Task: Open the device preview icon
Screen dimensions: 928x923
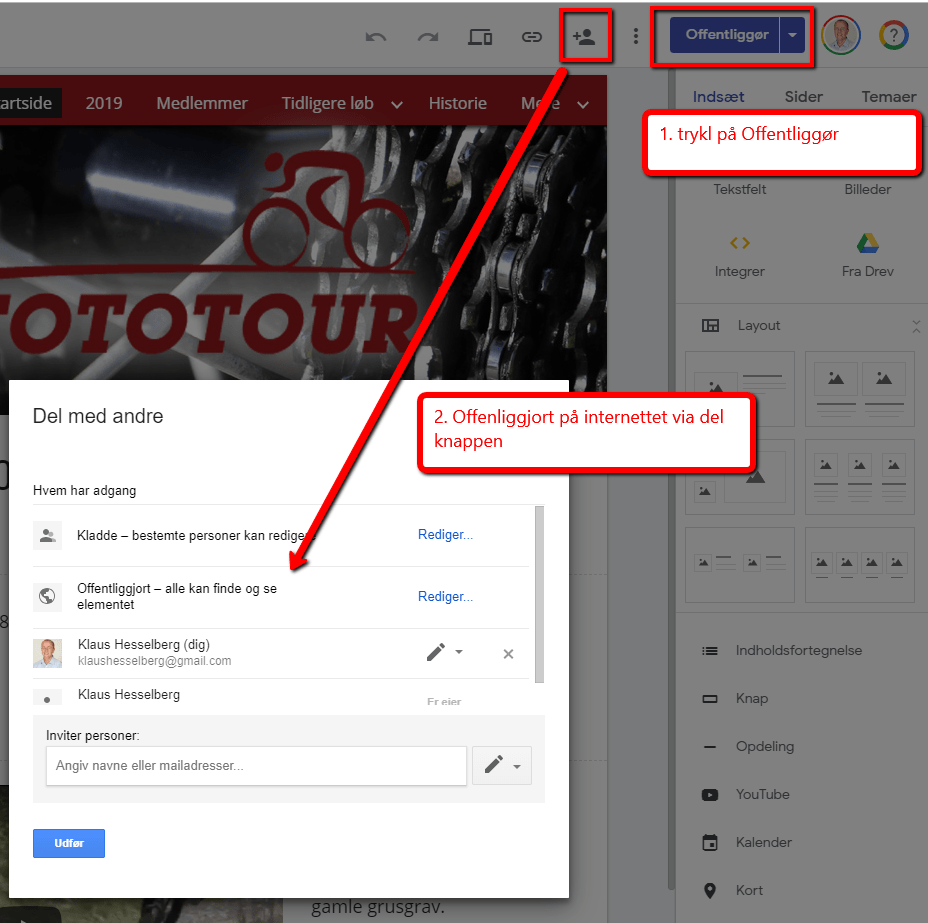Action: coord(480,37)
